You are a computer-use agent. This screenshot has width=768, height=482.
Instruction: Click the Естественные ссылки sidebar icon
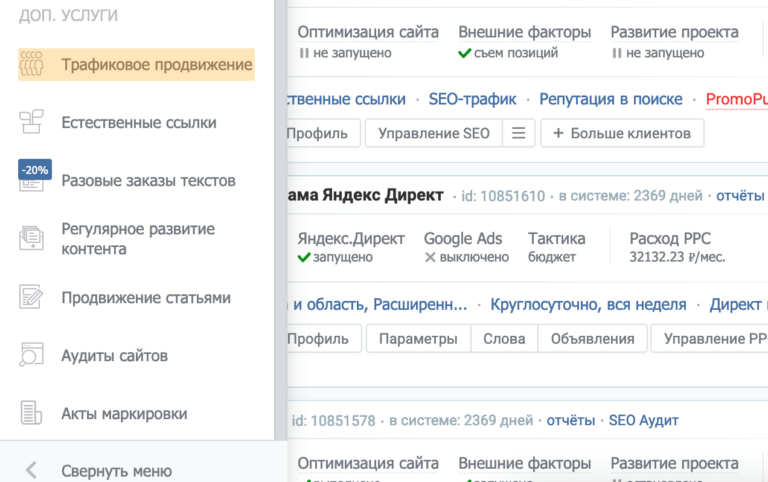click(31, 122)
